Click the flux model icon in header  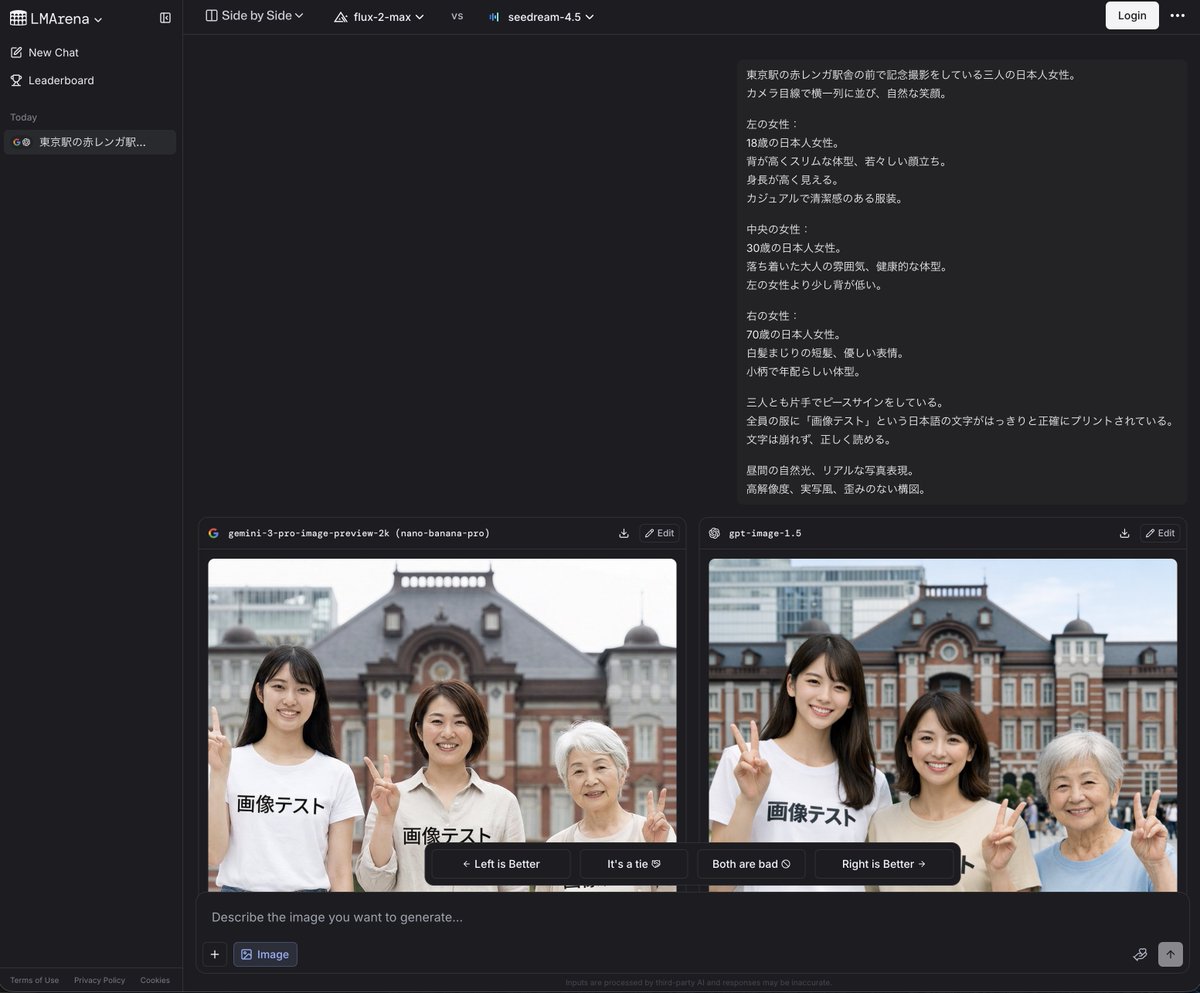340,17
